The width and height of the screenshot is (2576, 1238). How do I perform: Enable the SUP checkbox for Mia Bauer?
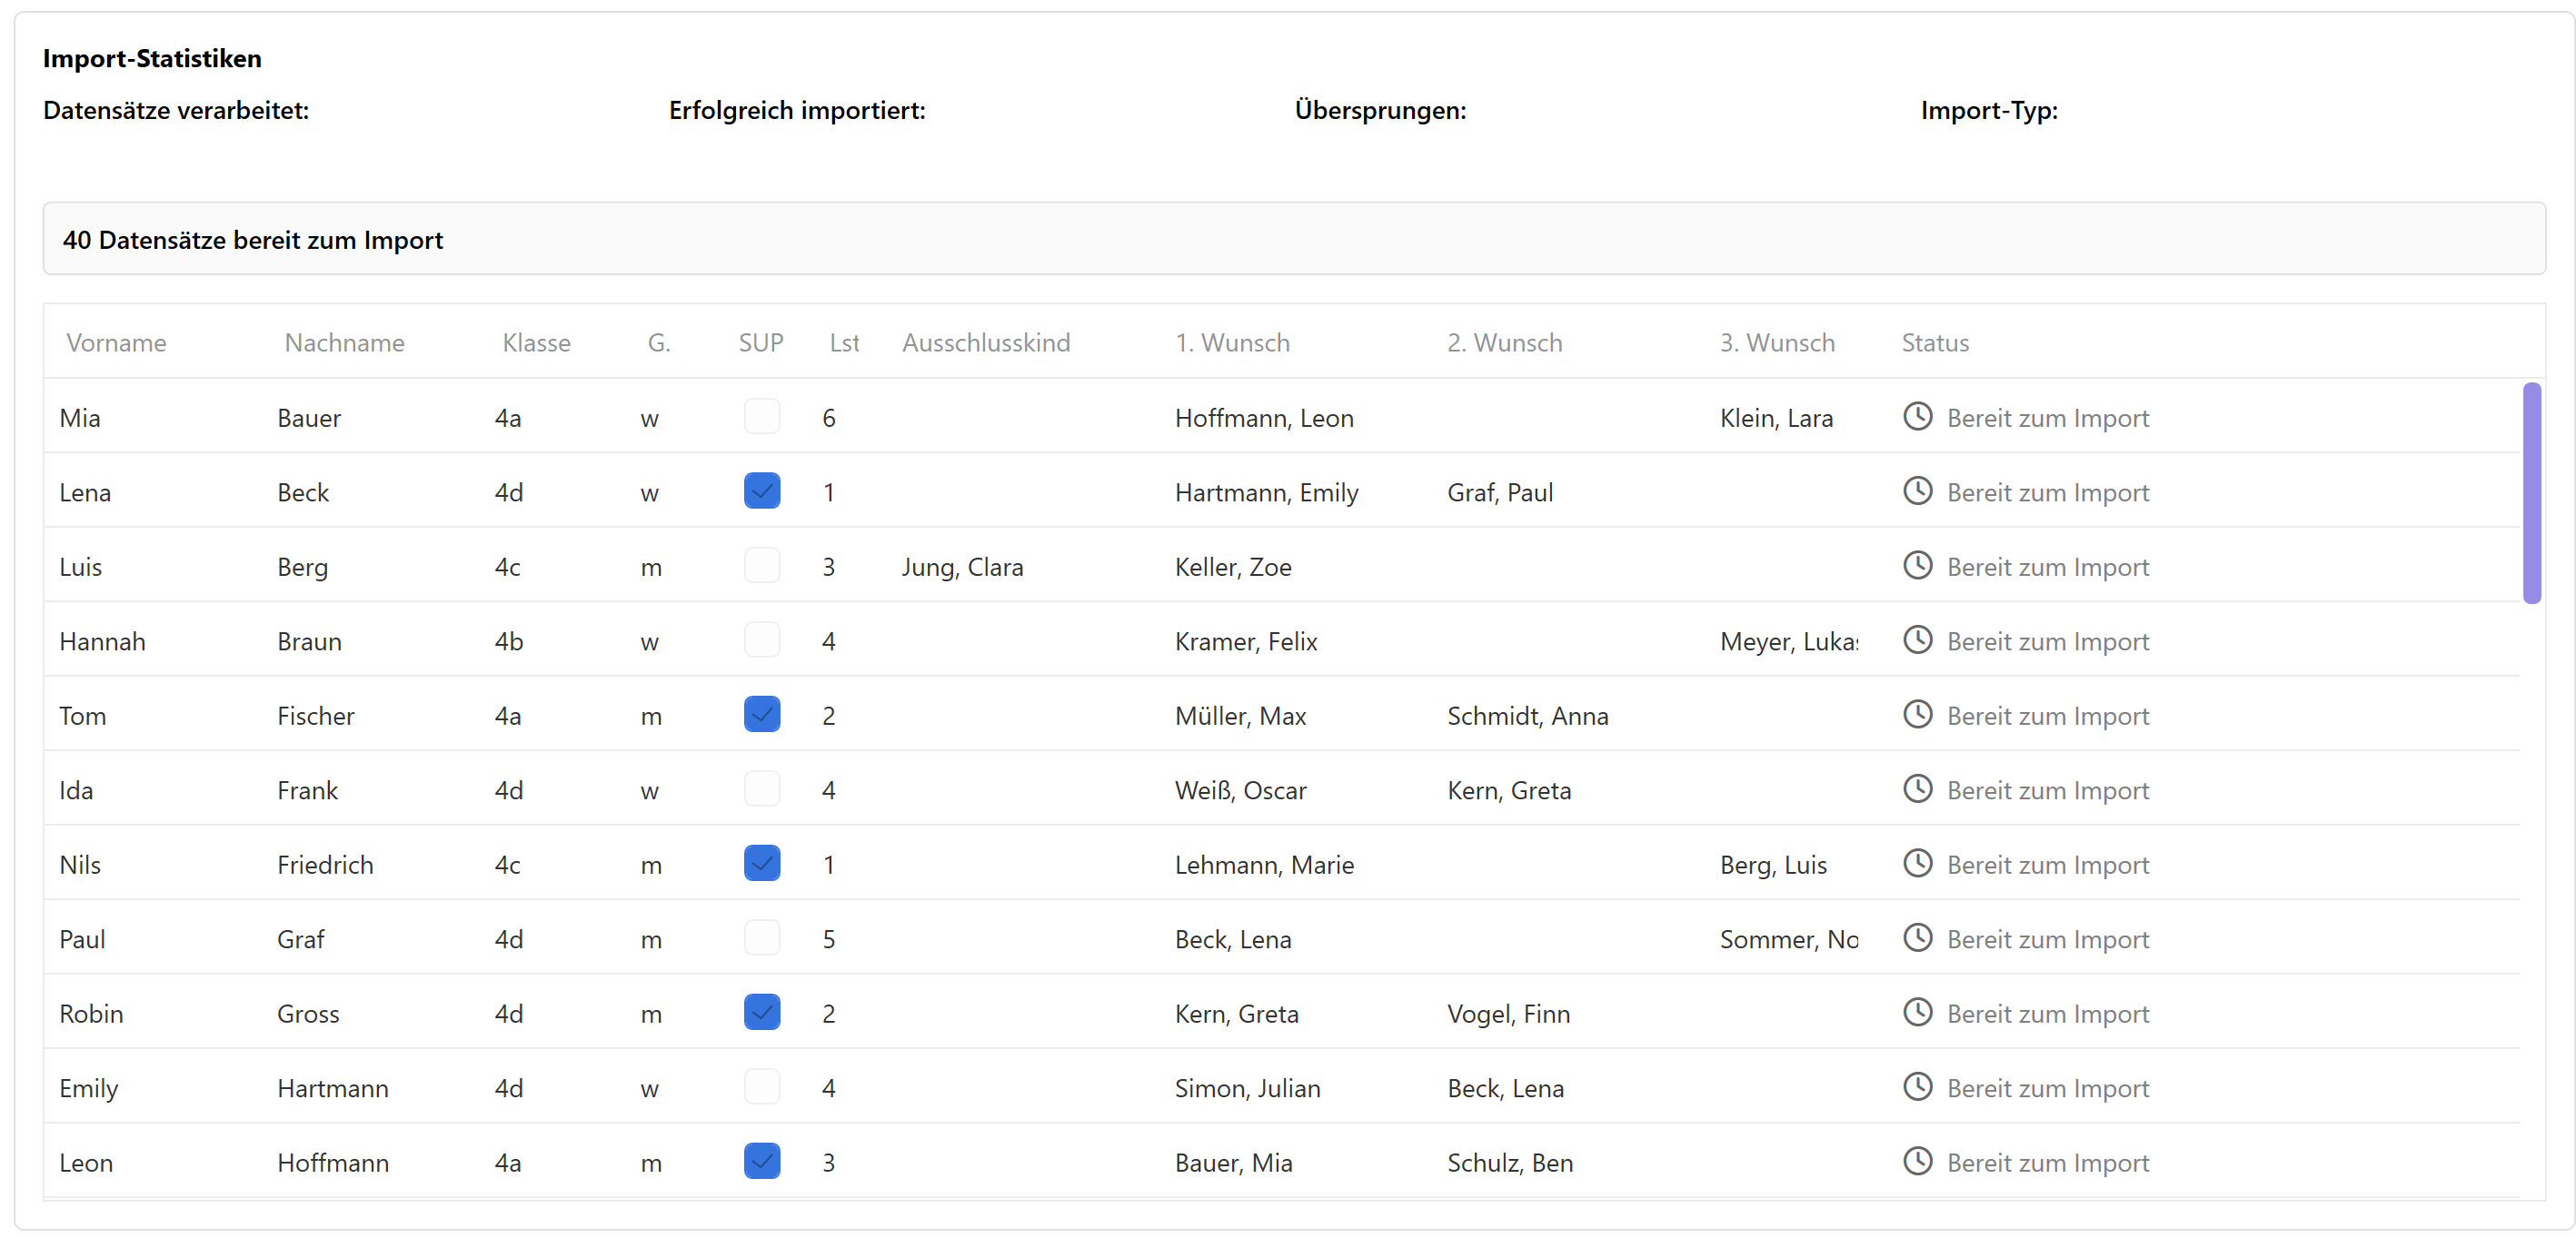(761, 416)
